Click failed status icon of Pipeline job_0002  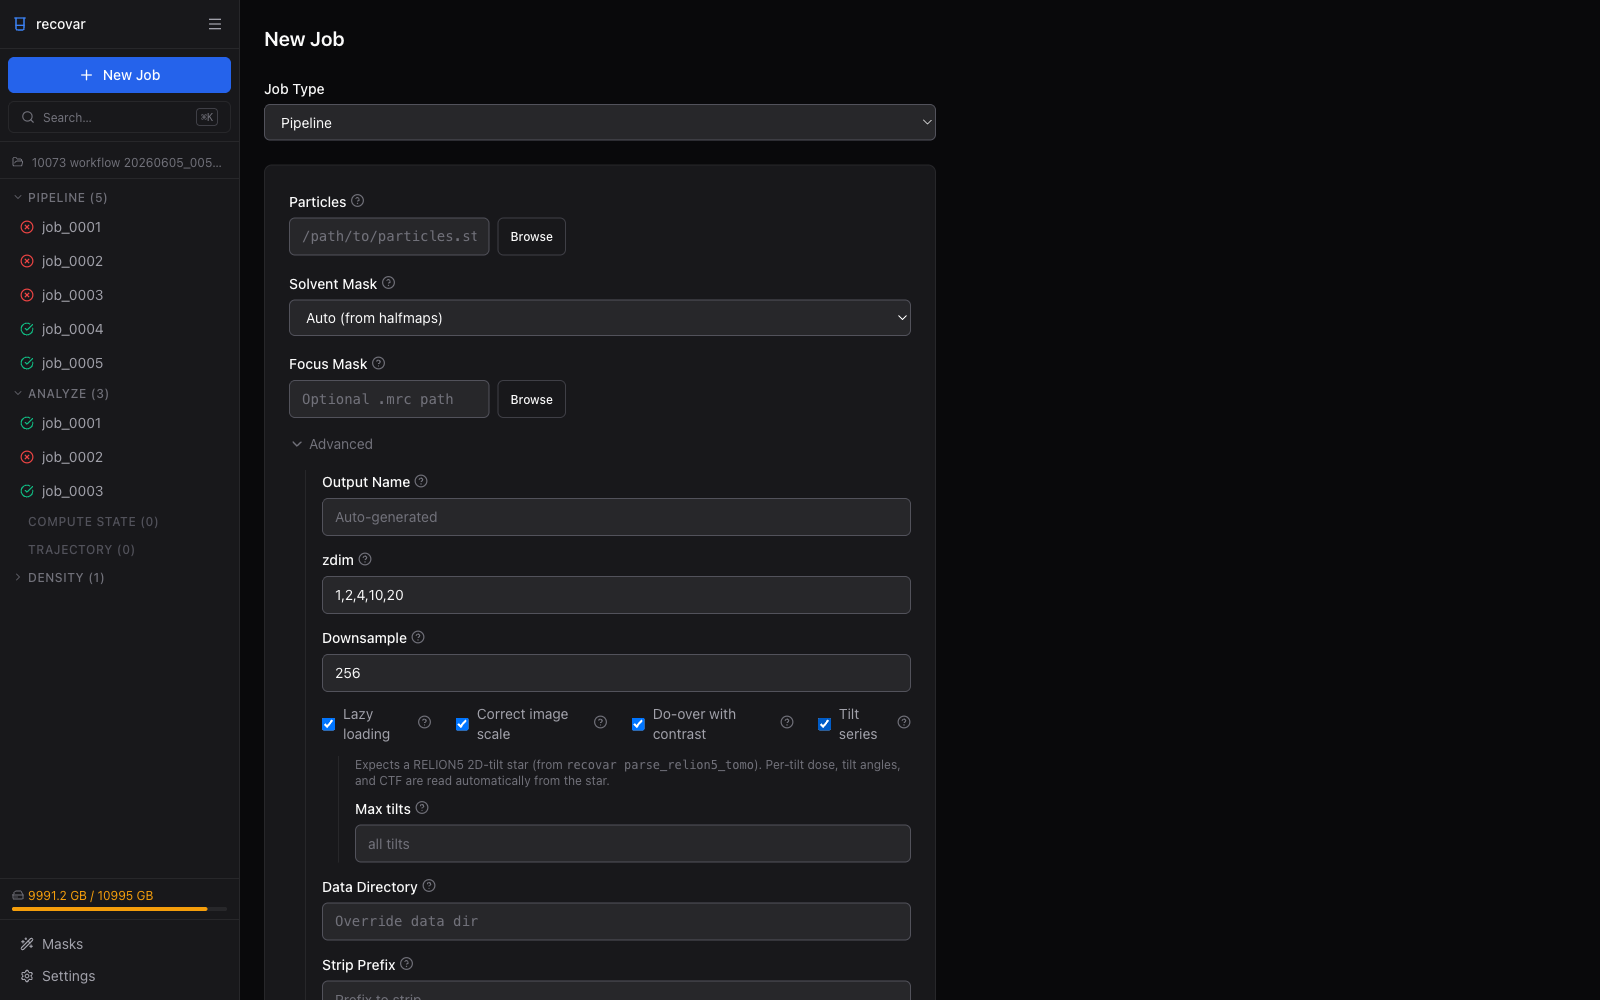[x=27, y=261]
